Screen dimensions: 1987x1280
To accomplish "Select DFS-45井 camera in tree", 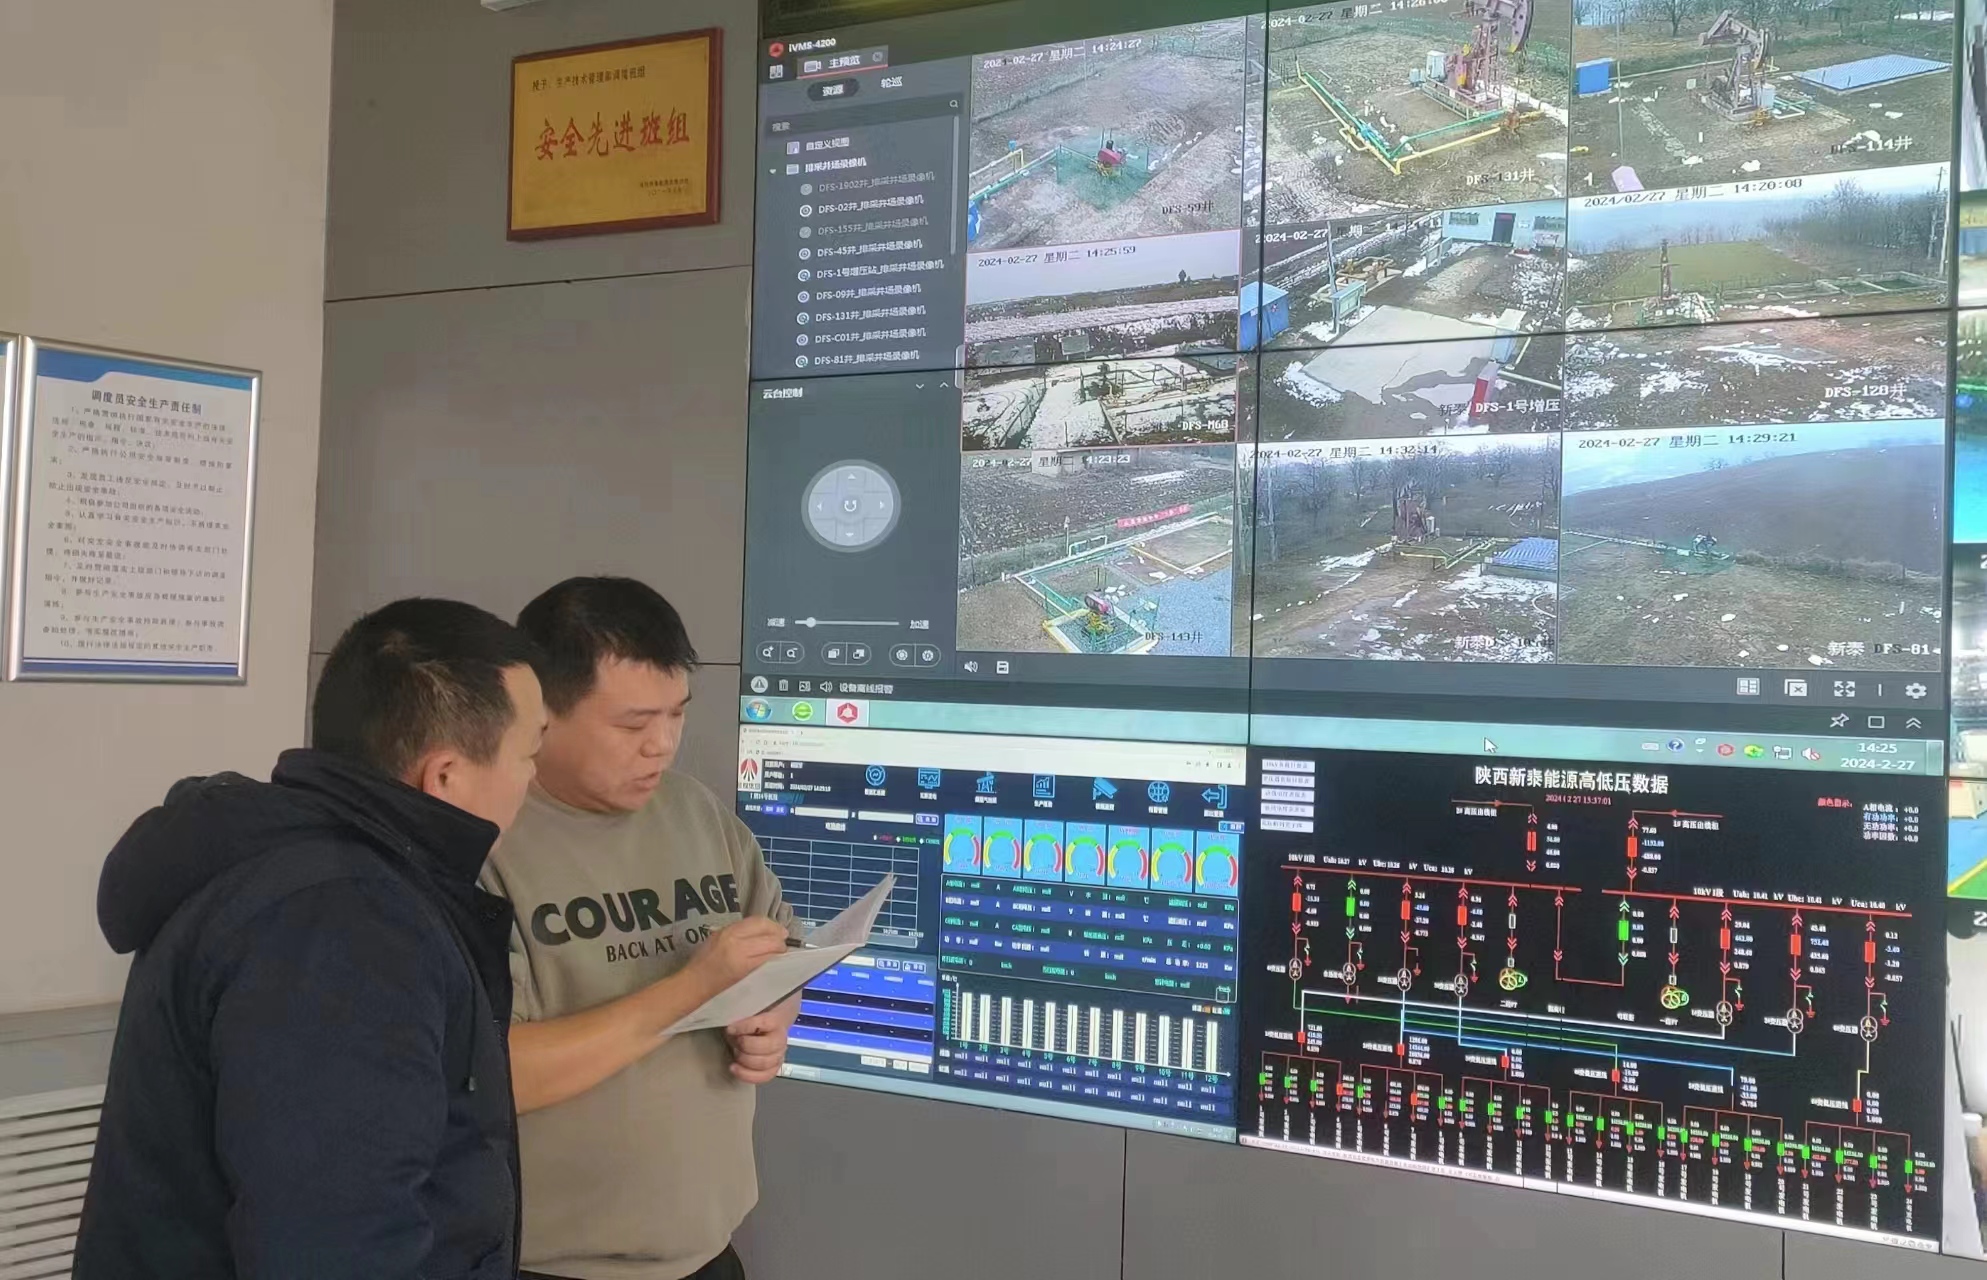I will pyautogui.click(x=859, y=249).
